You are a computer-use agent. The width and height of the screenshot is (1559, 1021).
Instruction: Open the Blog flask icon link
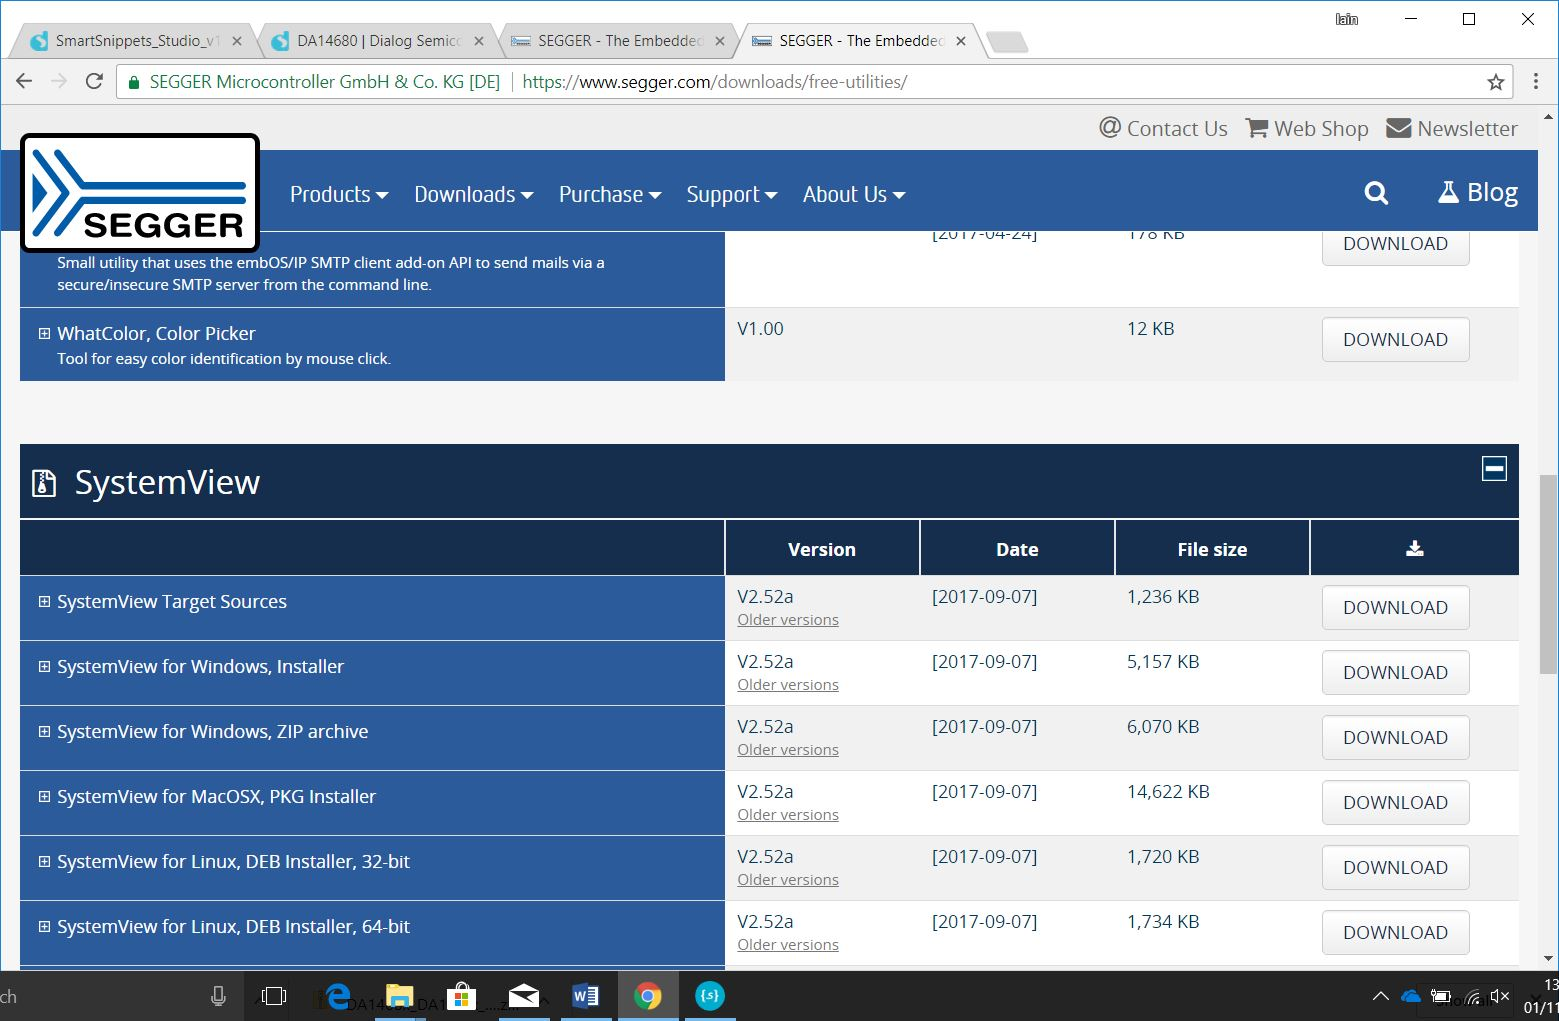point(1447,192)
